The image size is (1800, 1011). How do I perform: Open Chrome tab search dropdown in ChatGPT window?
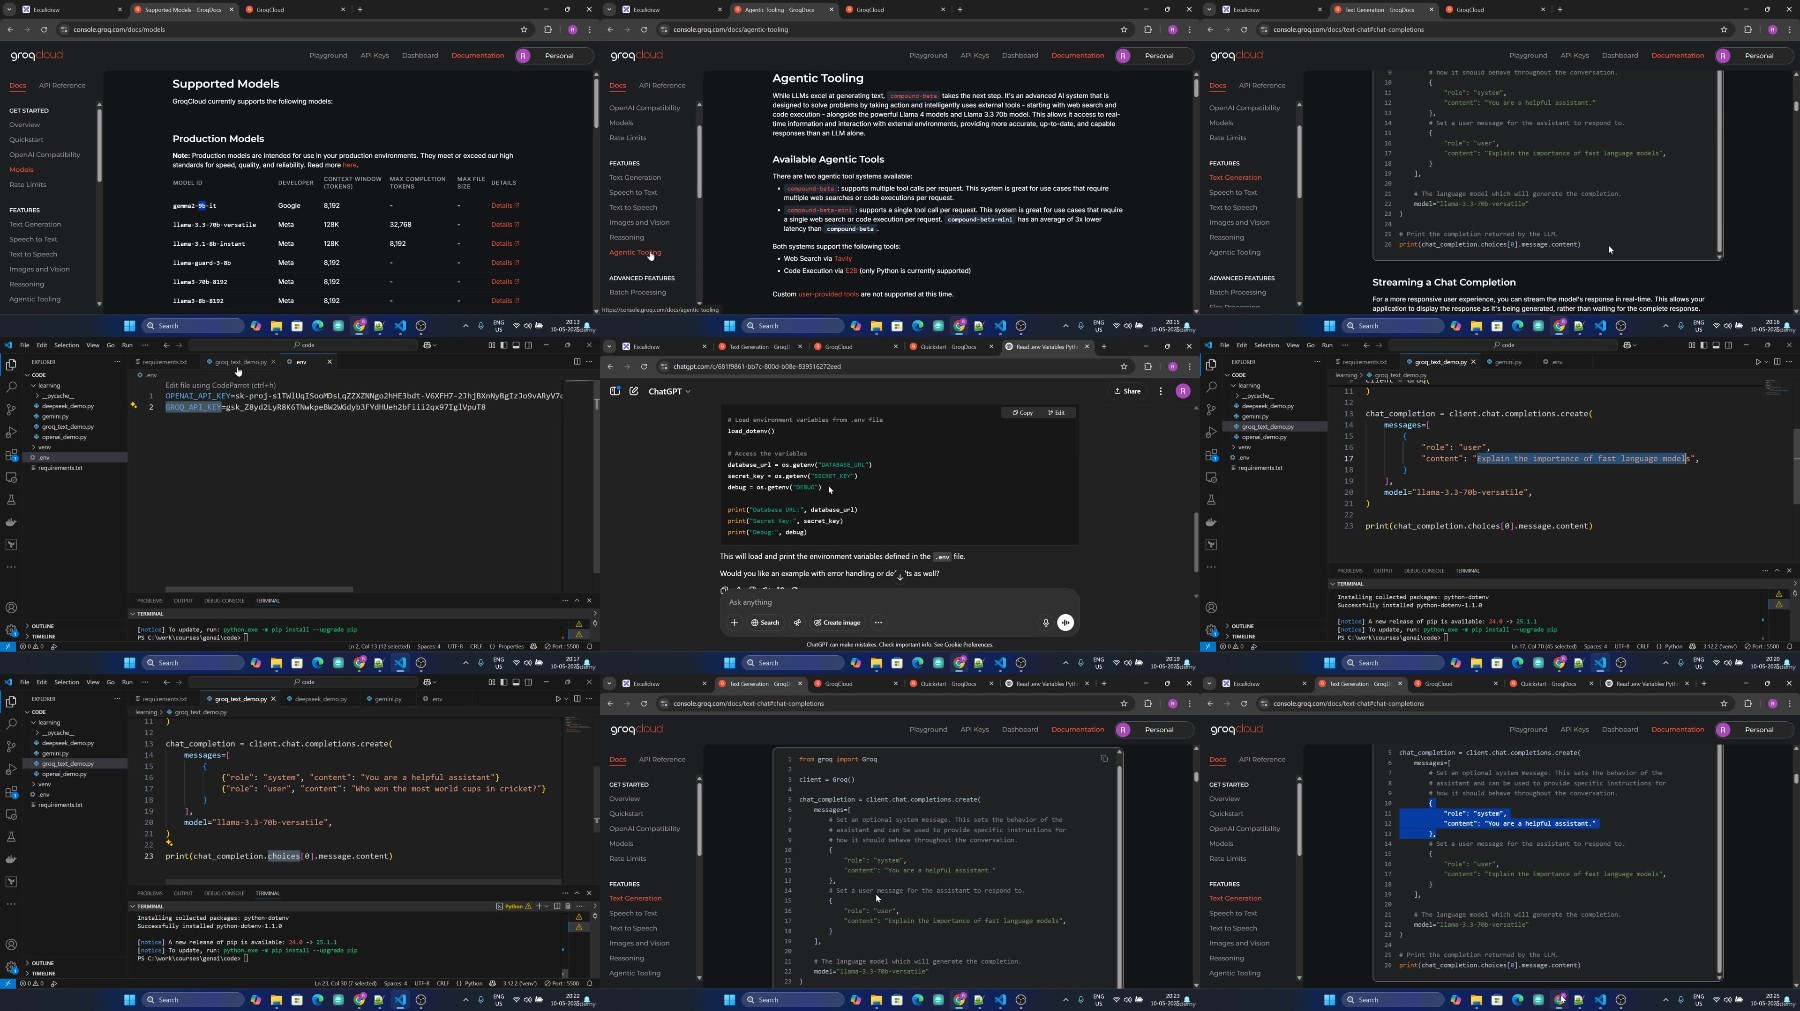click(609, 346)
